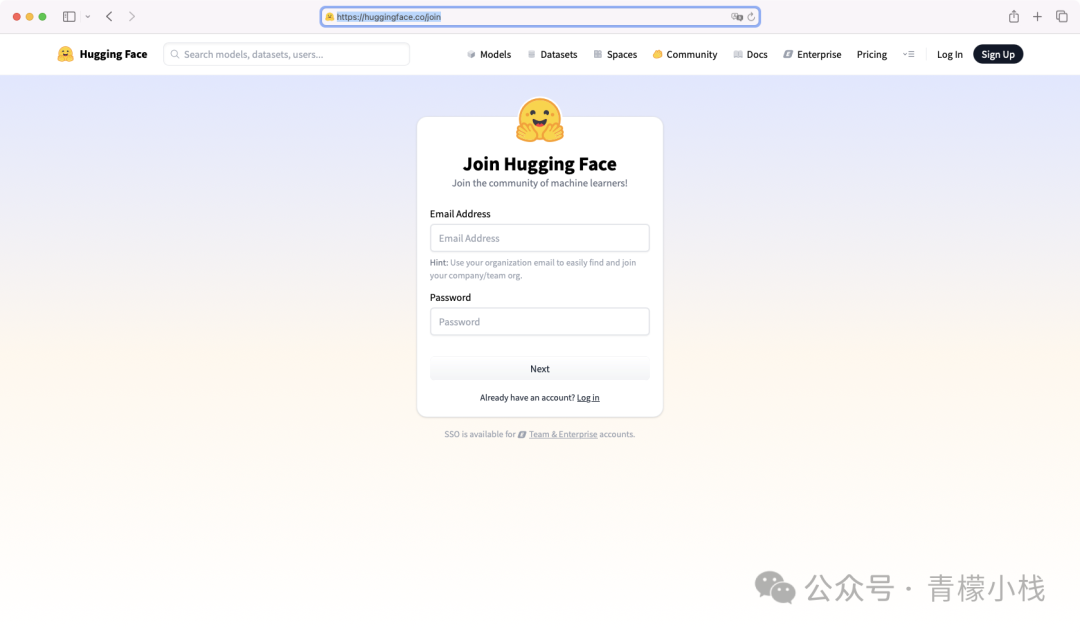Click the hugging emoji above the form

tap(540, 120)
